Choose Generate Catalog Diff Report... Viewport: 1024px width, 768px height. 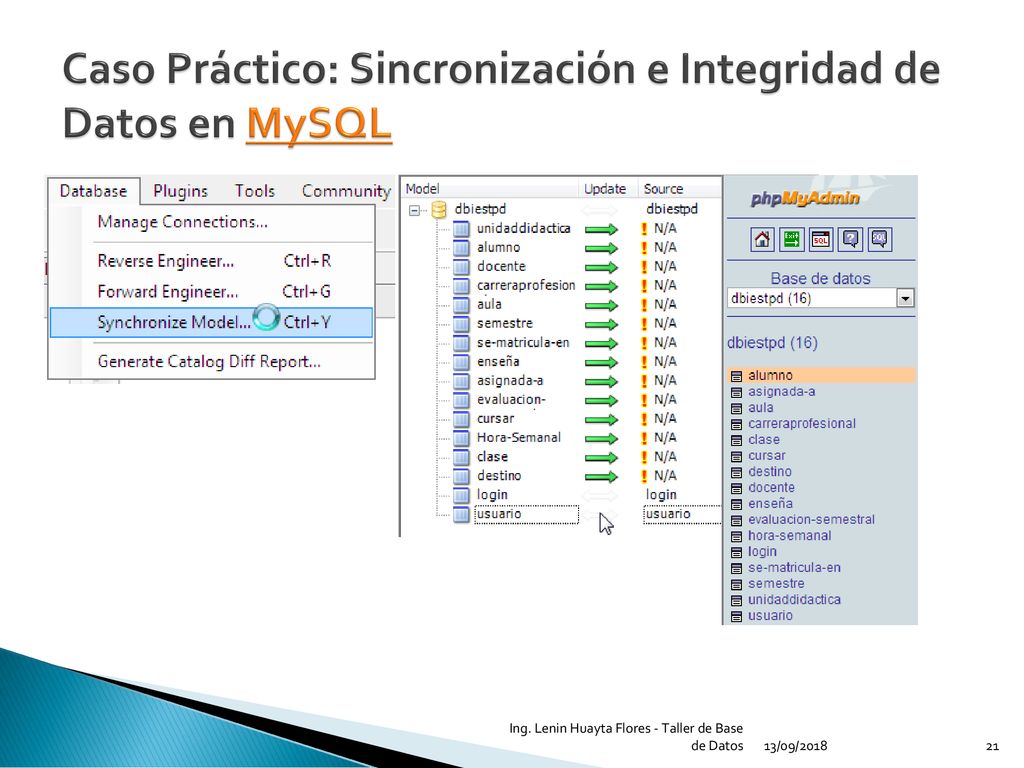[211, 362]
